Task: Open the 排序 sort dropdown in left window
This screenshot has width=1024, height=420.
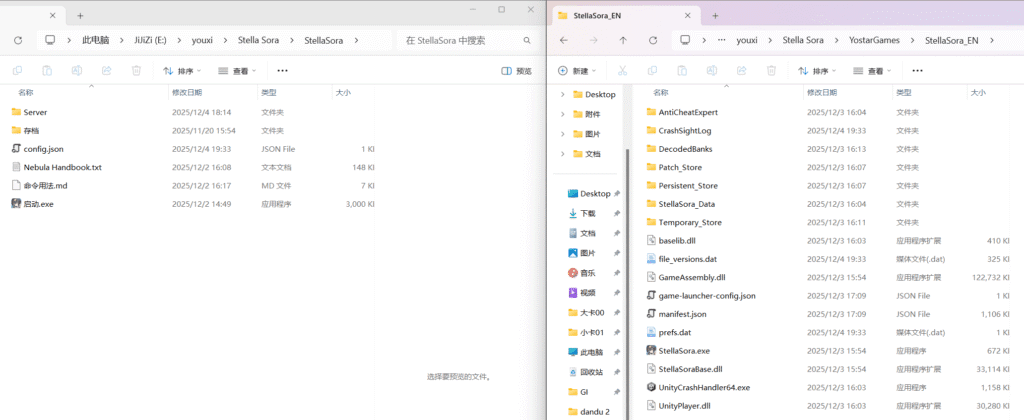Action: (x=181, y=71)
